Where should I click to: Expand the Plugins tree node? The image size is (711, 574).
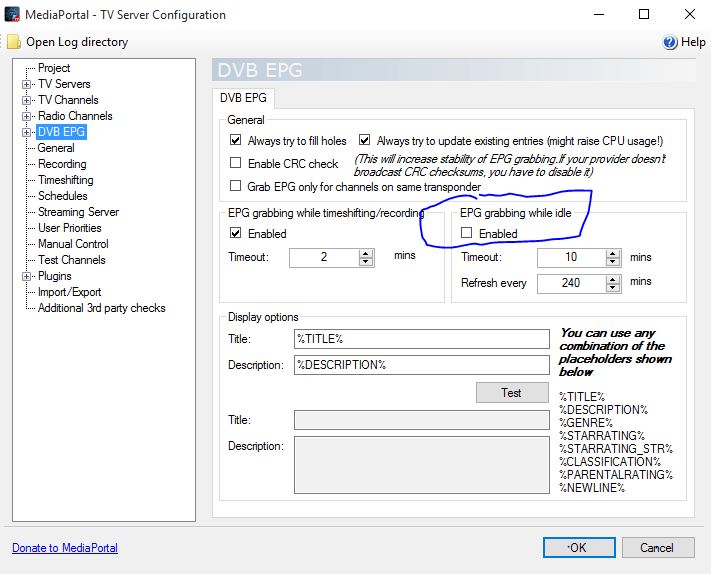tap(26, 276)
